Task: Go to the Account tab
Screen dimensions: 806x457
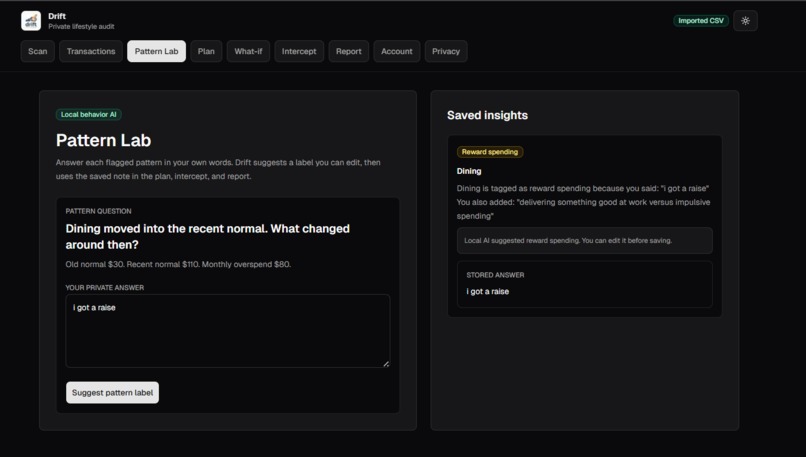Action: pos(397,51)
